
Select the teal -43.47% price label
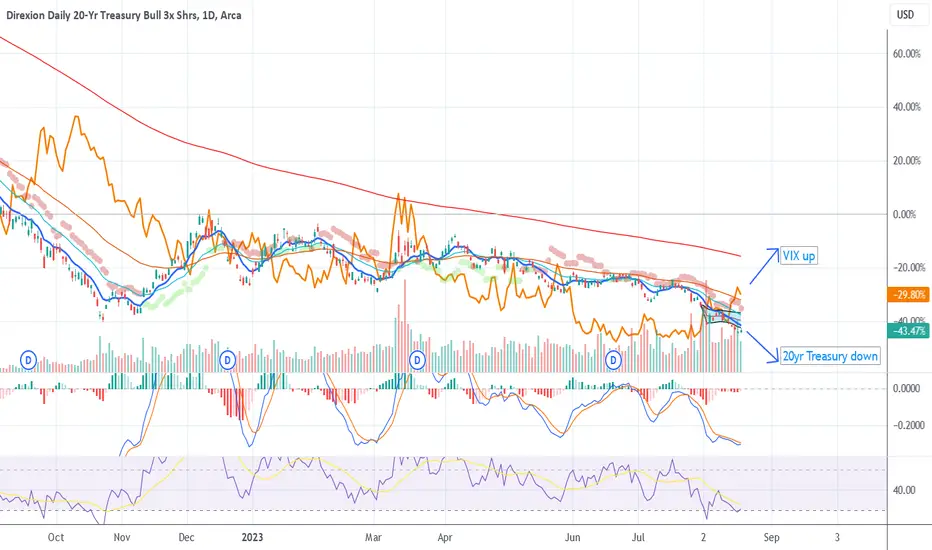908,331
